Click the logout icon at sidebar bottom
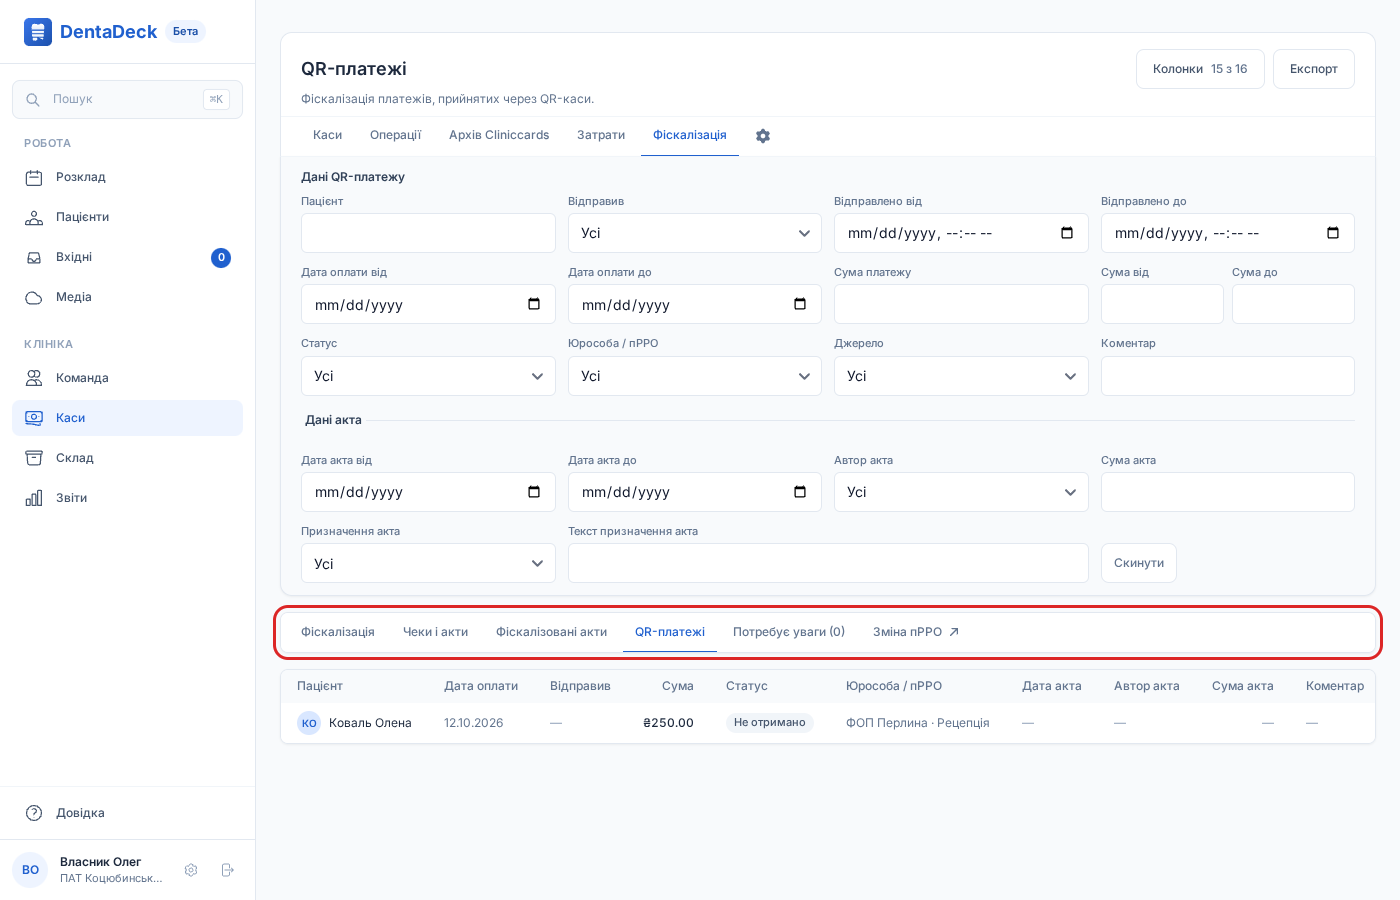 coord(227,870)
